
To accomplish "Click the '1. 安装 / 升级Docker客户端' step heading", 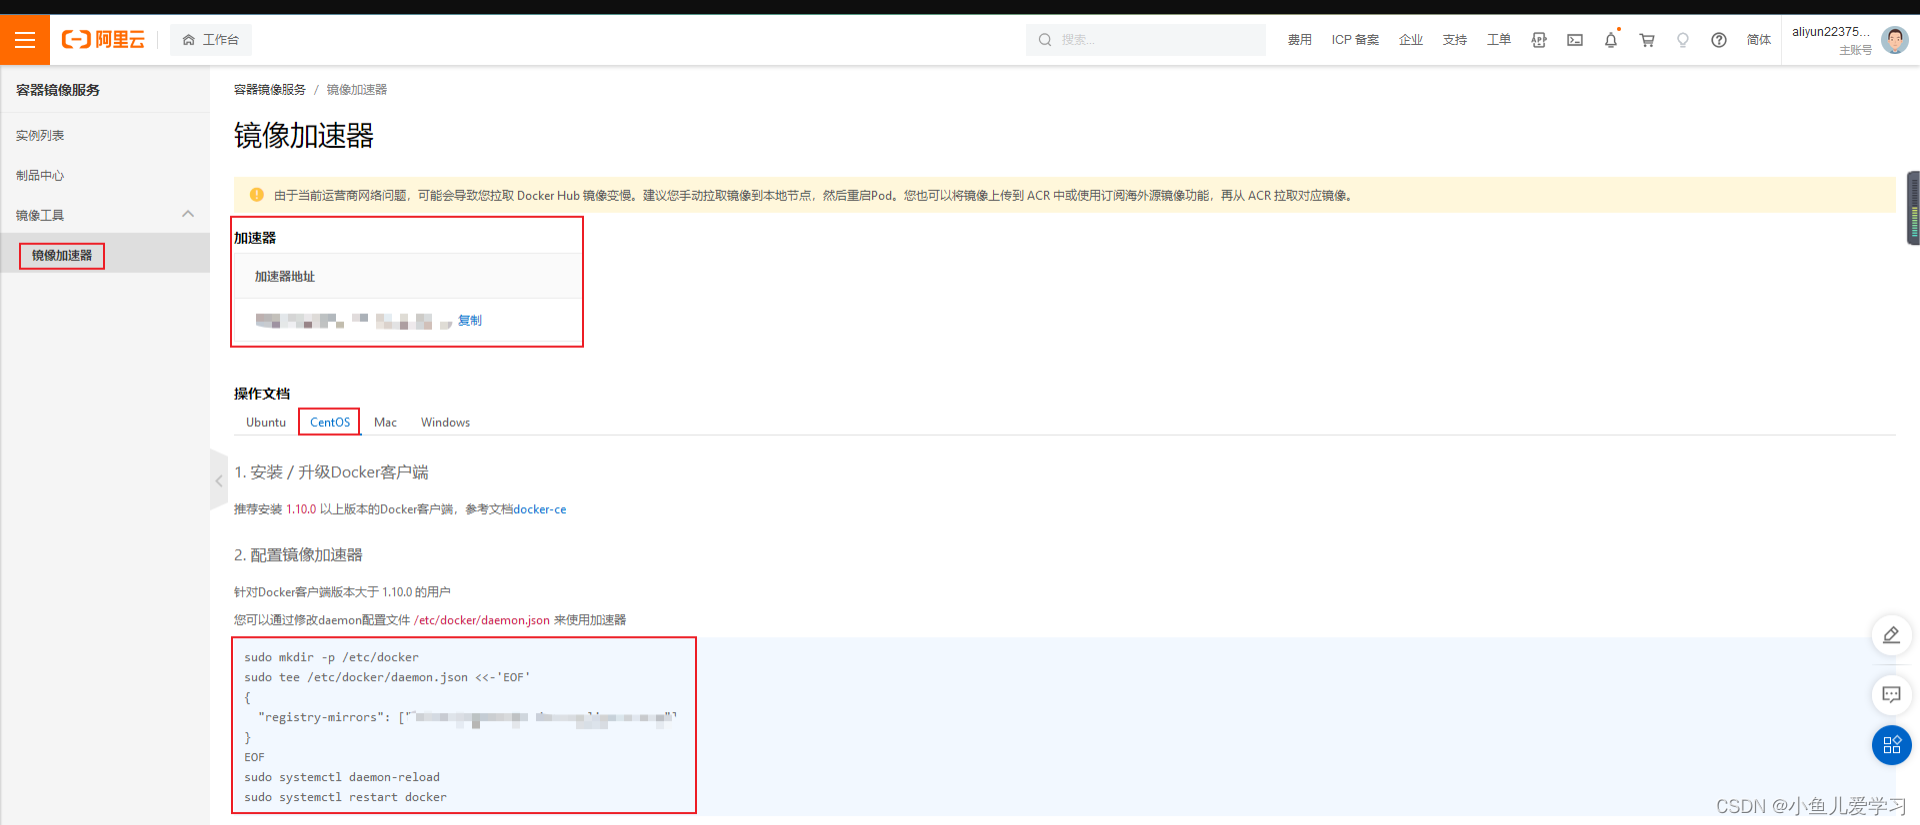I will click(331, 472).
